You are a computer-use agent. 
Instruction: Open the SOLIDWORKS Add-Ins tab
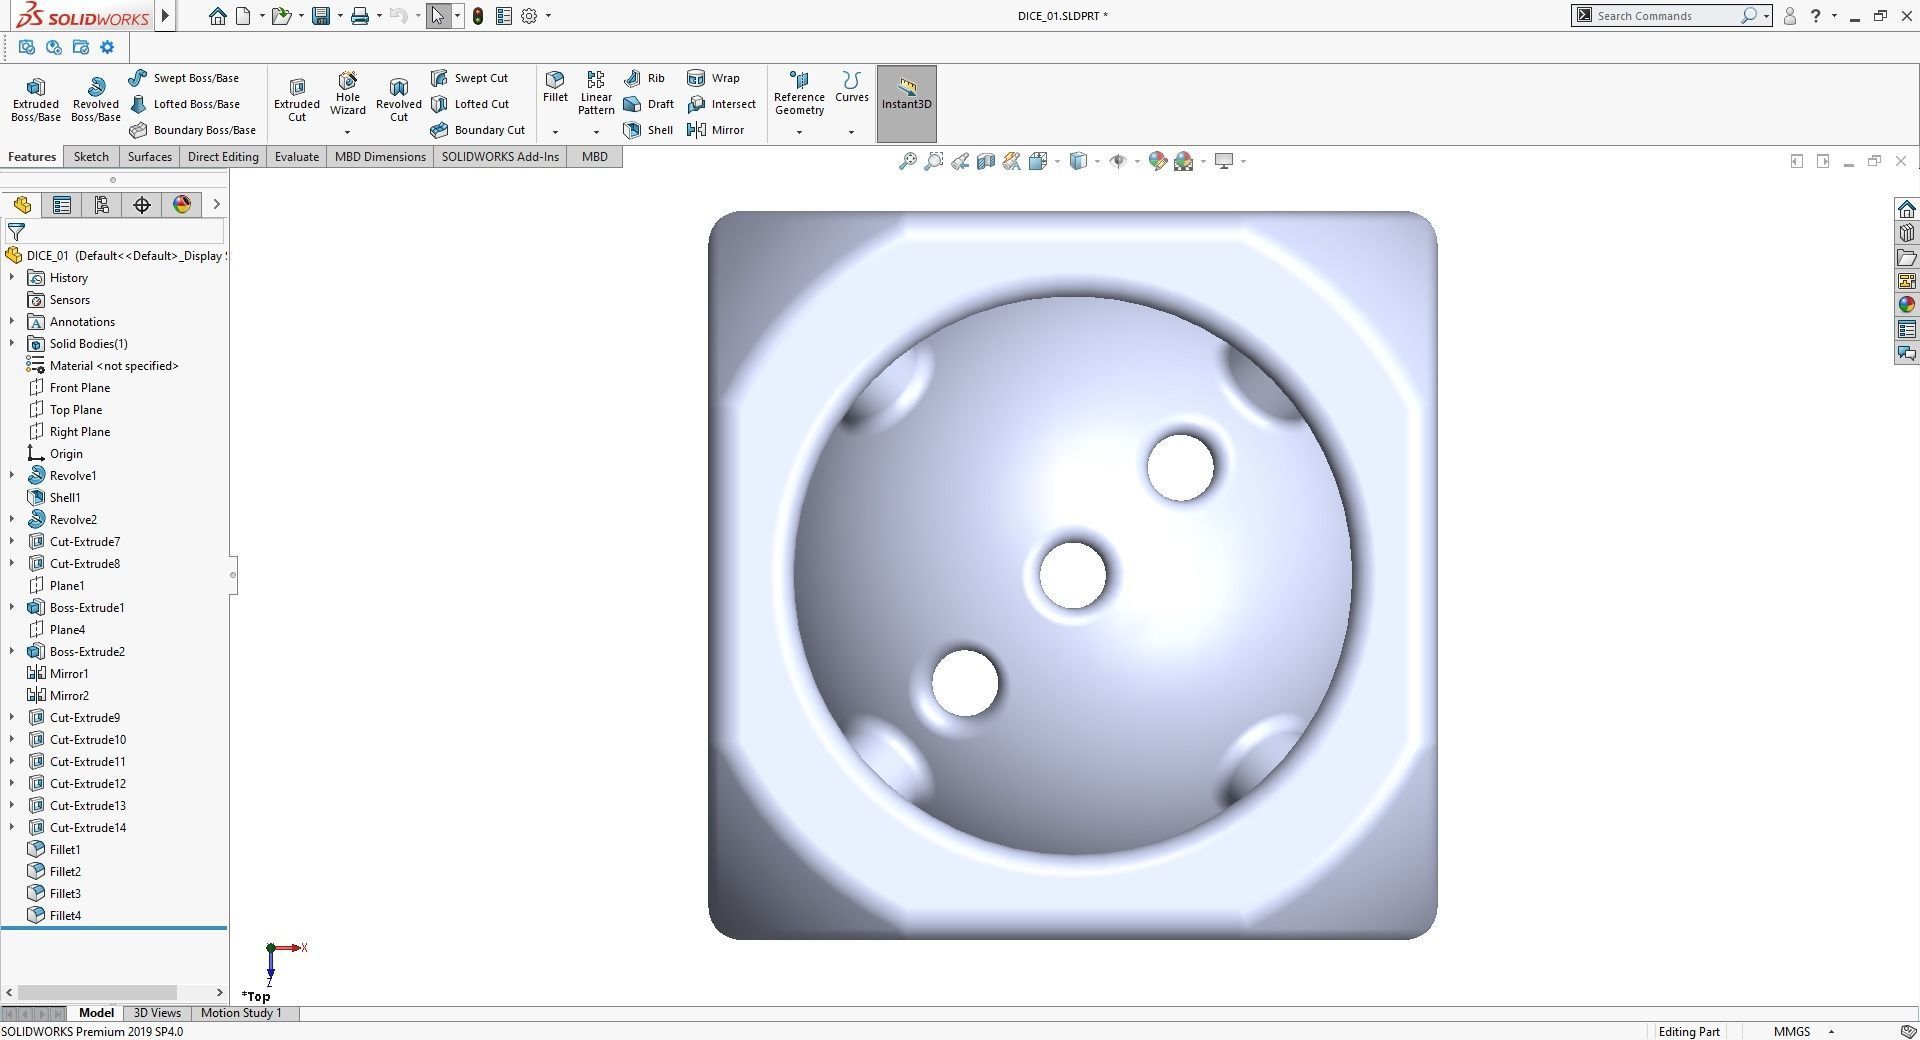point(500,157)
